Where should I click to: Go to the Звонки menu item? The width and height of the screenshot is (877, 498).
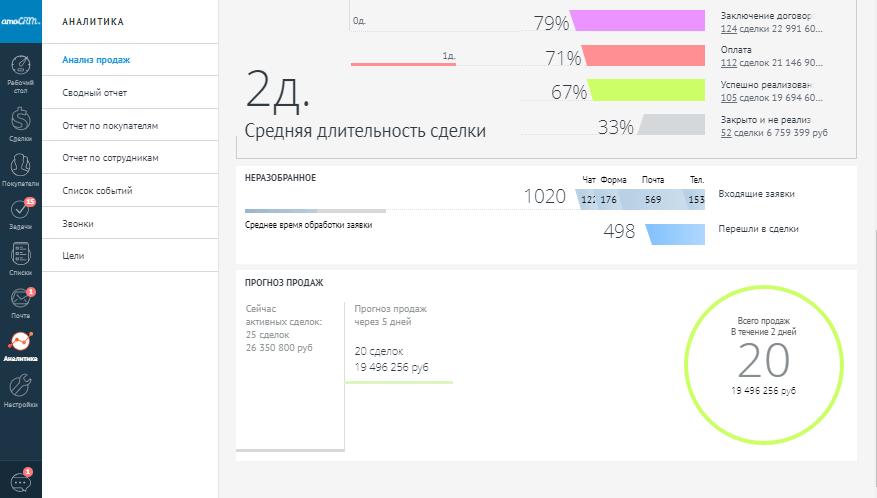click(x=78, y=223)
